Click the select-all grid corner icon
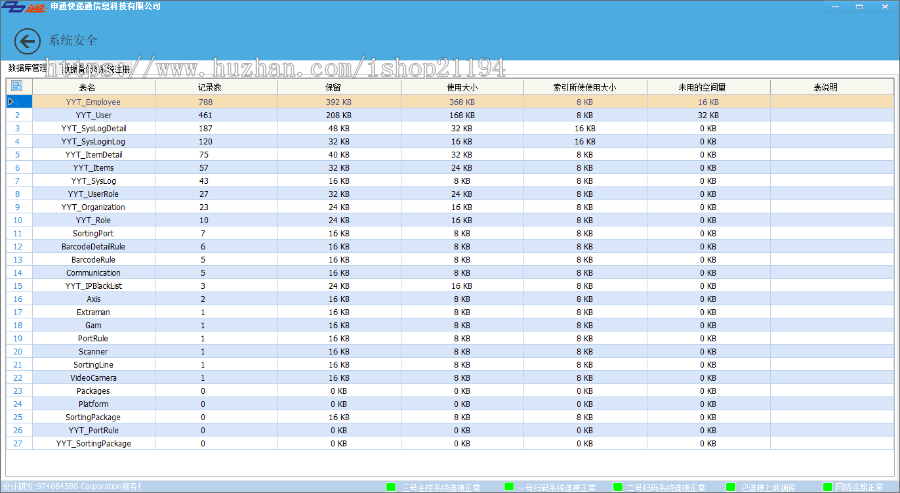 point(16,87)
